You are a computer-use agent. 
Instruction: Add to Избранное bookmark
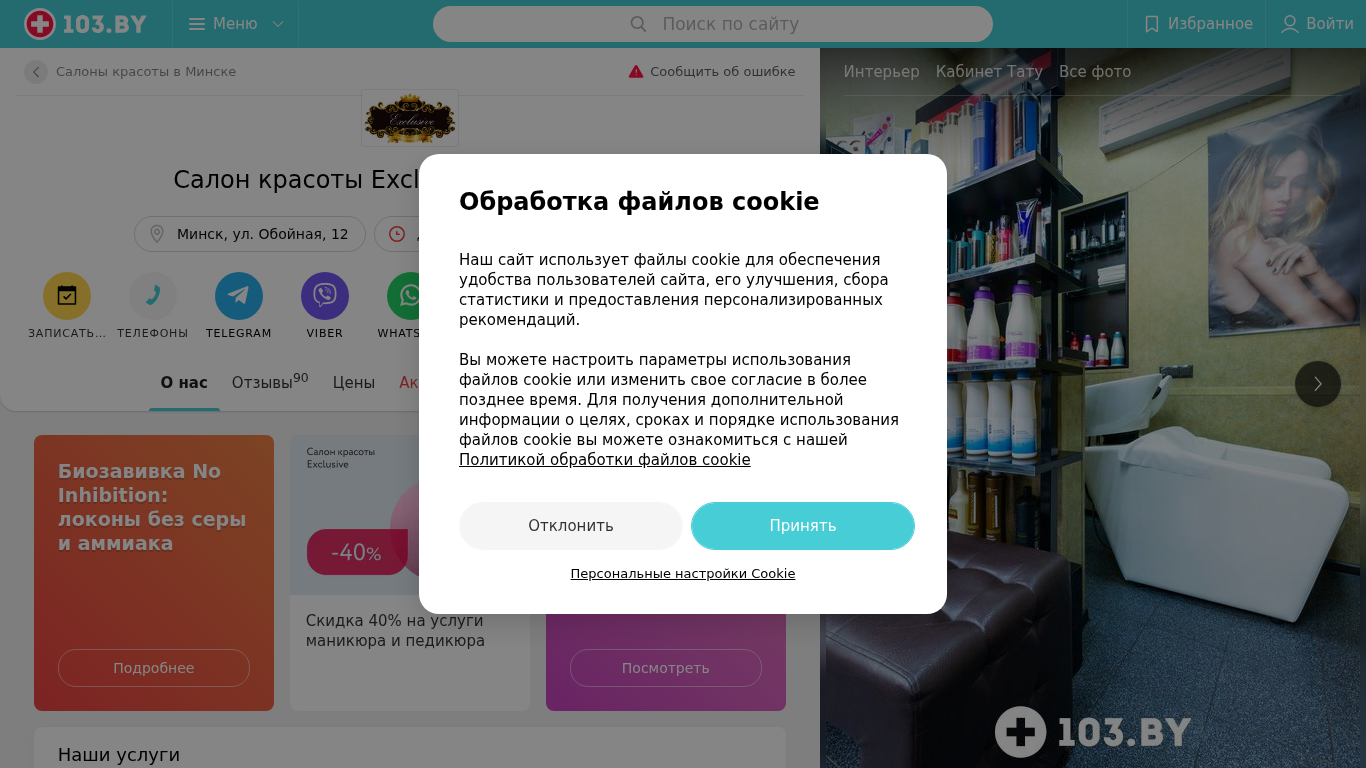[1198, 24]
